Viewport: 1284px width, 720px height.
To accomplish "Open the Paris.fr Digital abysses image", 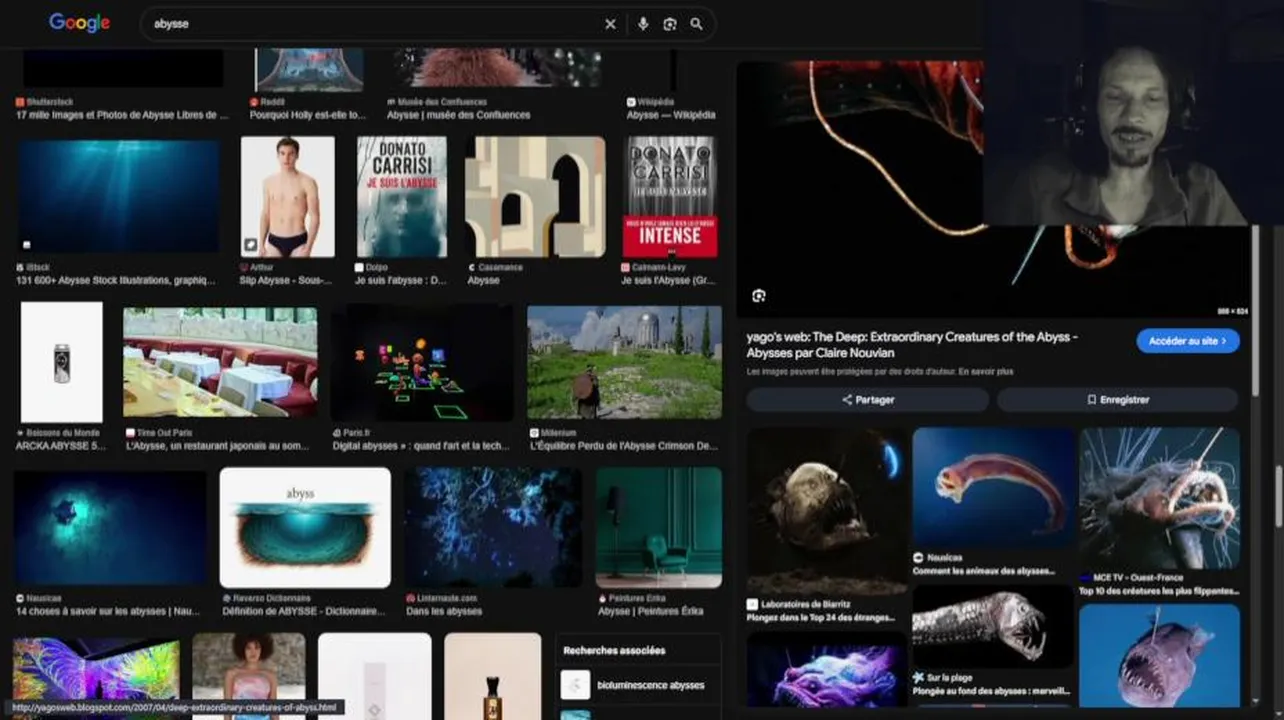I will [423, 363].
